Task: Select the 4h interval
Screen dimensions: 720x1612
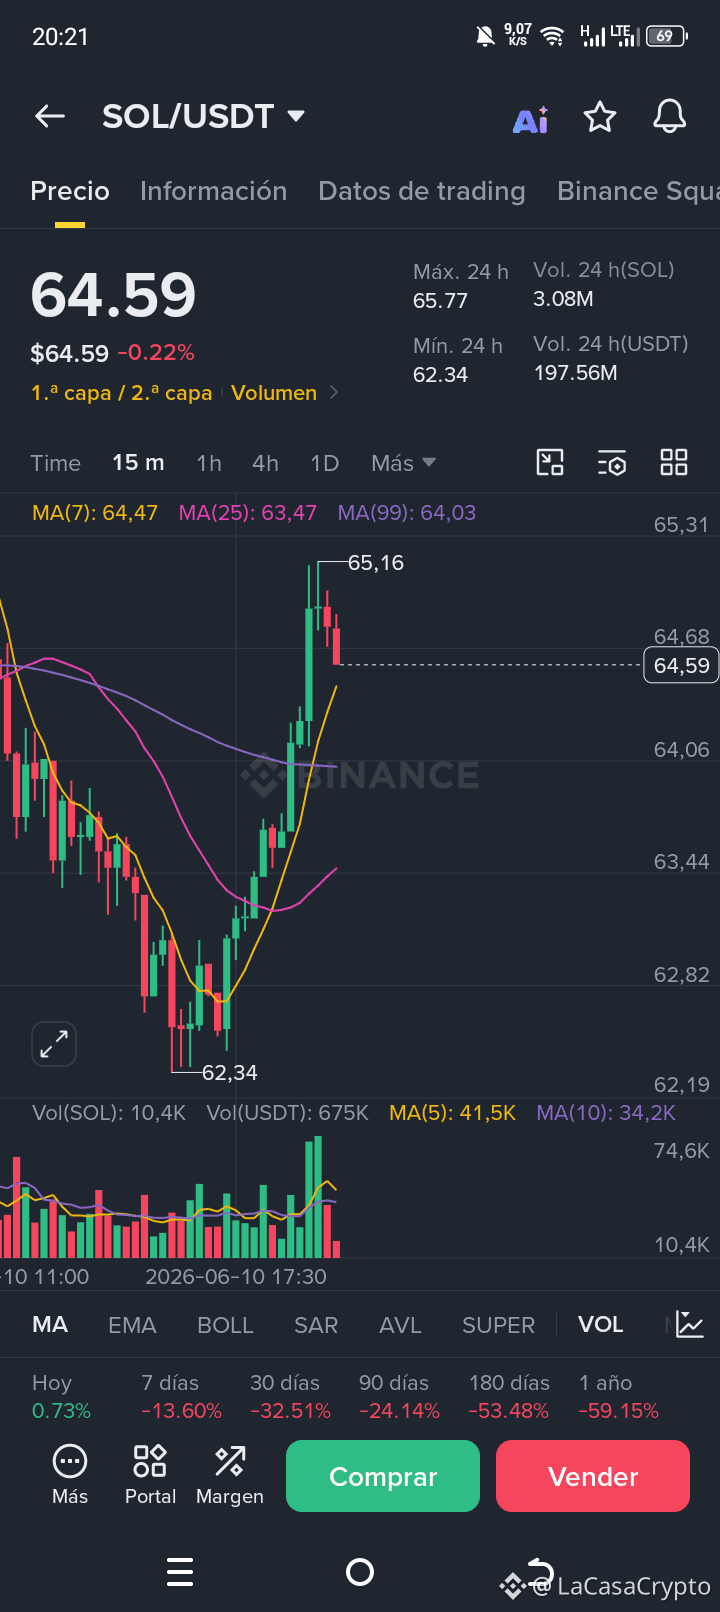Action: tap(265, 463)
